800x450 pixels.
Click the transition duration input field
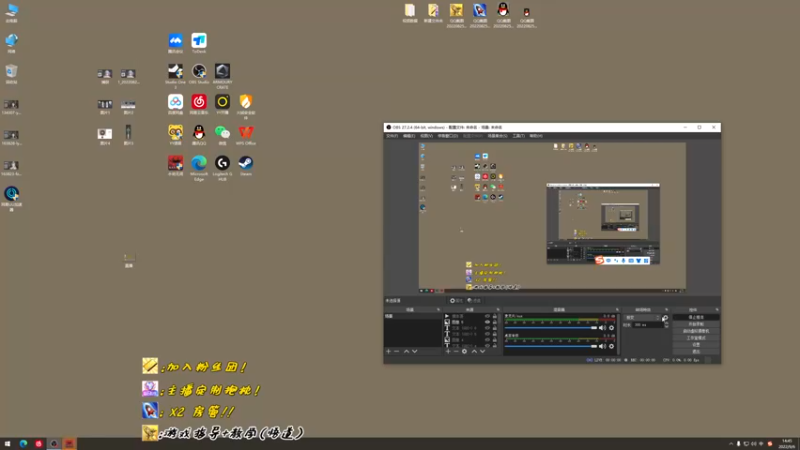pyautogui.click(x=646, y=324)
